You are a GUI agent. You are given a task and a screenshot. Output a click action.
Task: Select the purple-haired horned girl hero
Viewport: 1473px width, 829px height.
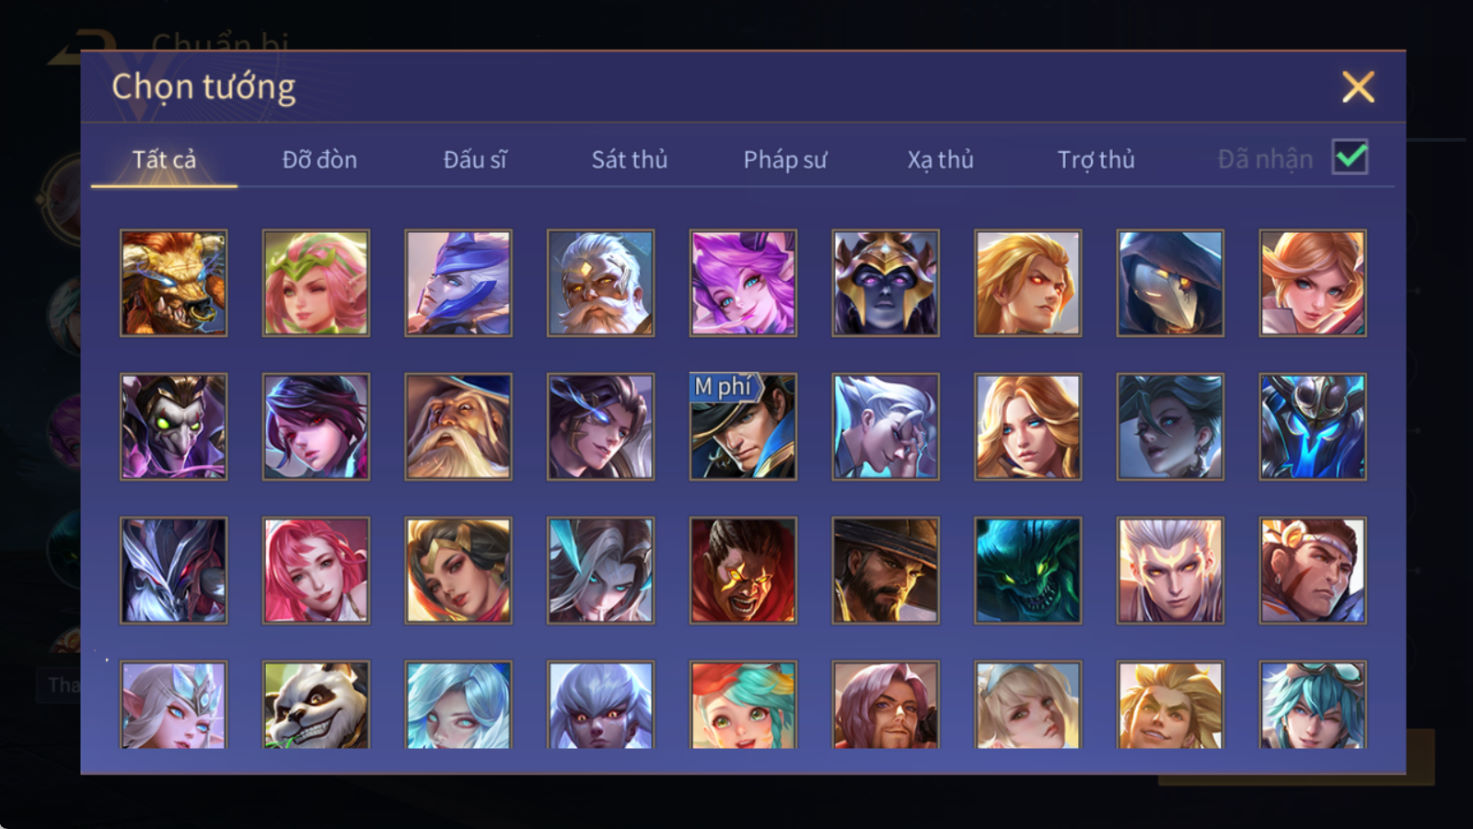coord(743,283)
